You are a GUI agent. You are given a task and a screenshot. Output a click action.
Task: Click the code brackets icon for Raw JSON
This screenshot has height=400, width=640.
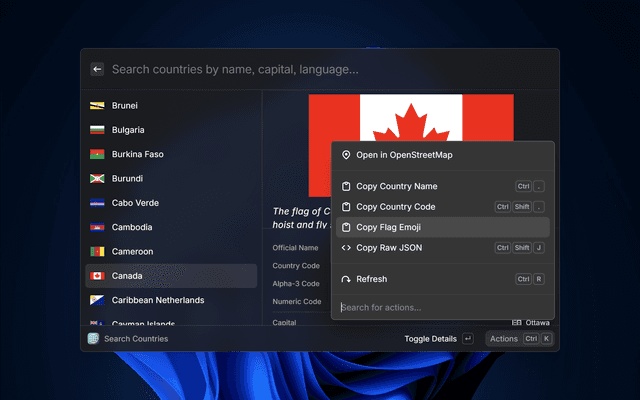point(346,248)
